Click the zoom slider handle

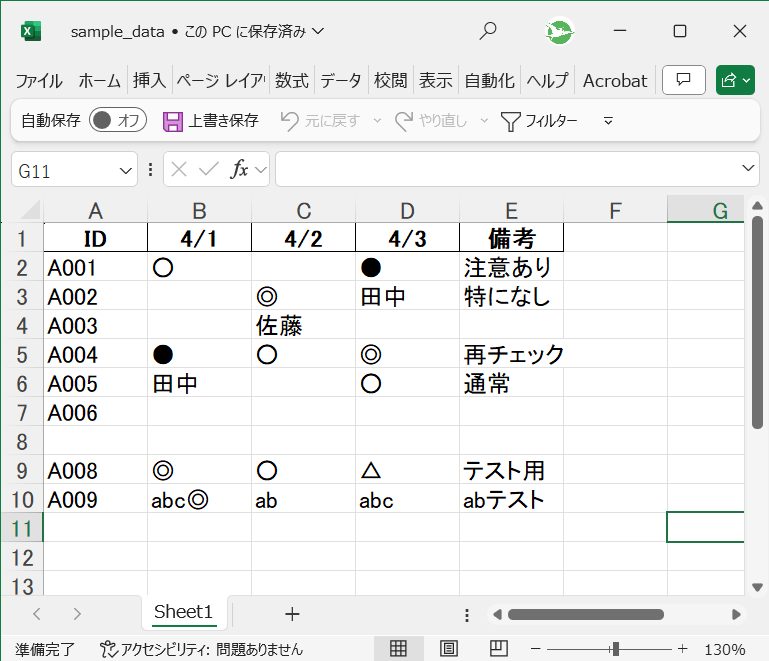coord(615,649)
